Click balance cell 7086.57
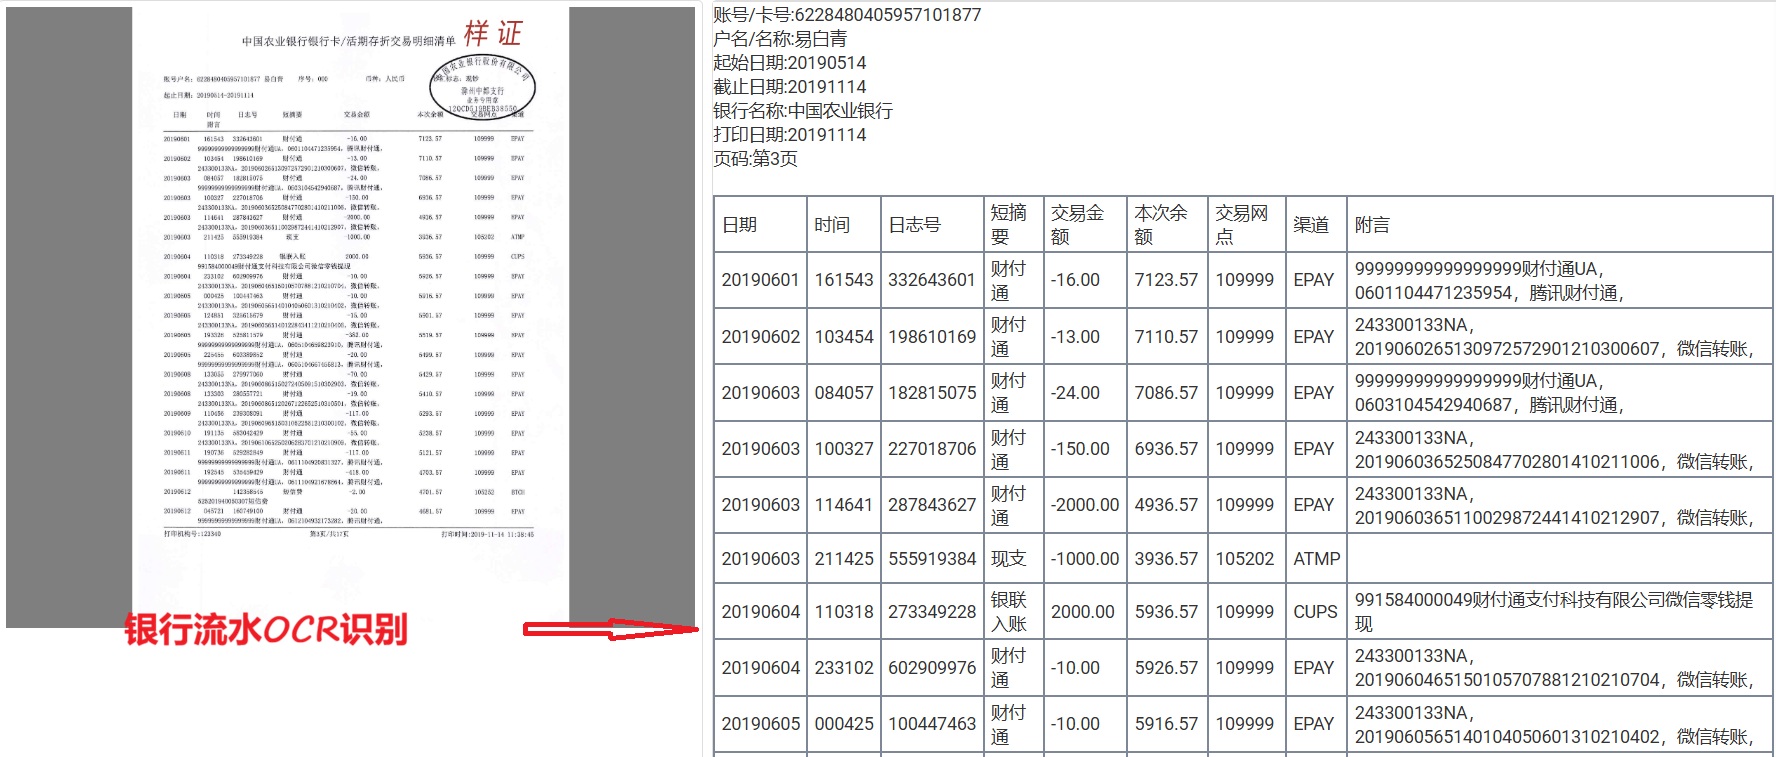Image resolution: width=1776 pixels, height=757 pixels. [1167, 393]
